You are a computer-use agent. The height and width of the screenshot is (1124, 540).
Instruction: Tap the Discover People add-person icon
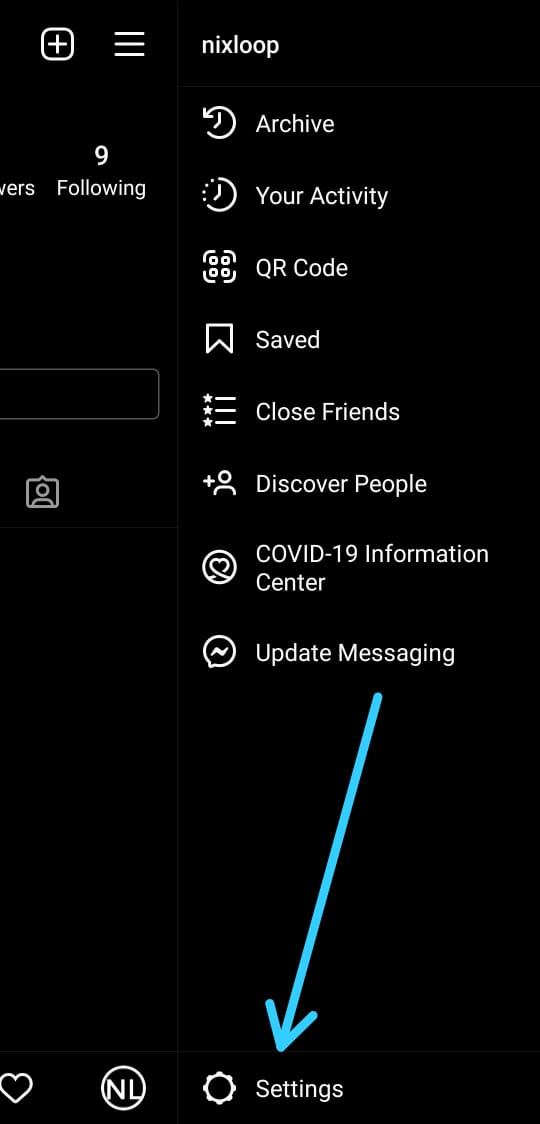coord(219,483)
